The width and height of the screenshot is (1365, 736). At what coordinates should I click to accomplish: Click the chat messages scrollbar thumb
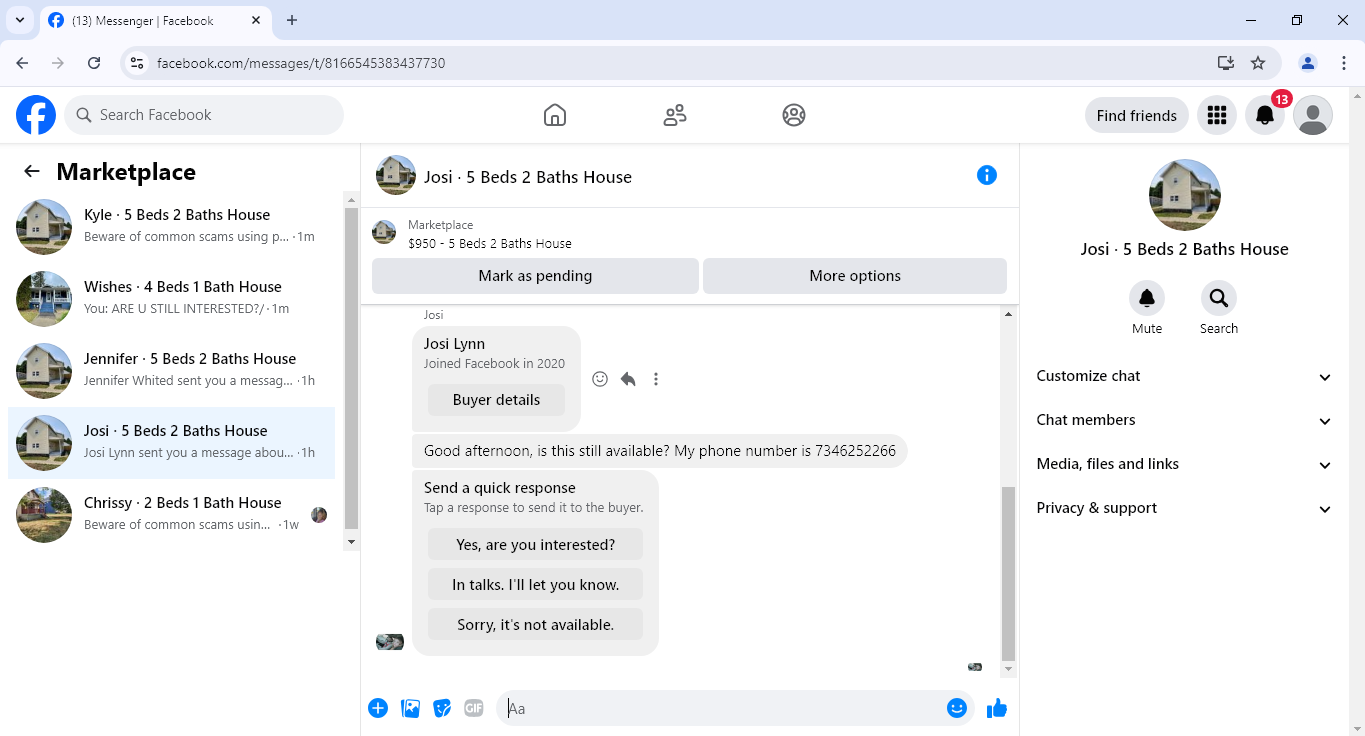pyautogui.click(x=1008, y=575)
